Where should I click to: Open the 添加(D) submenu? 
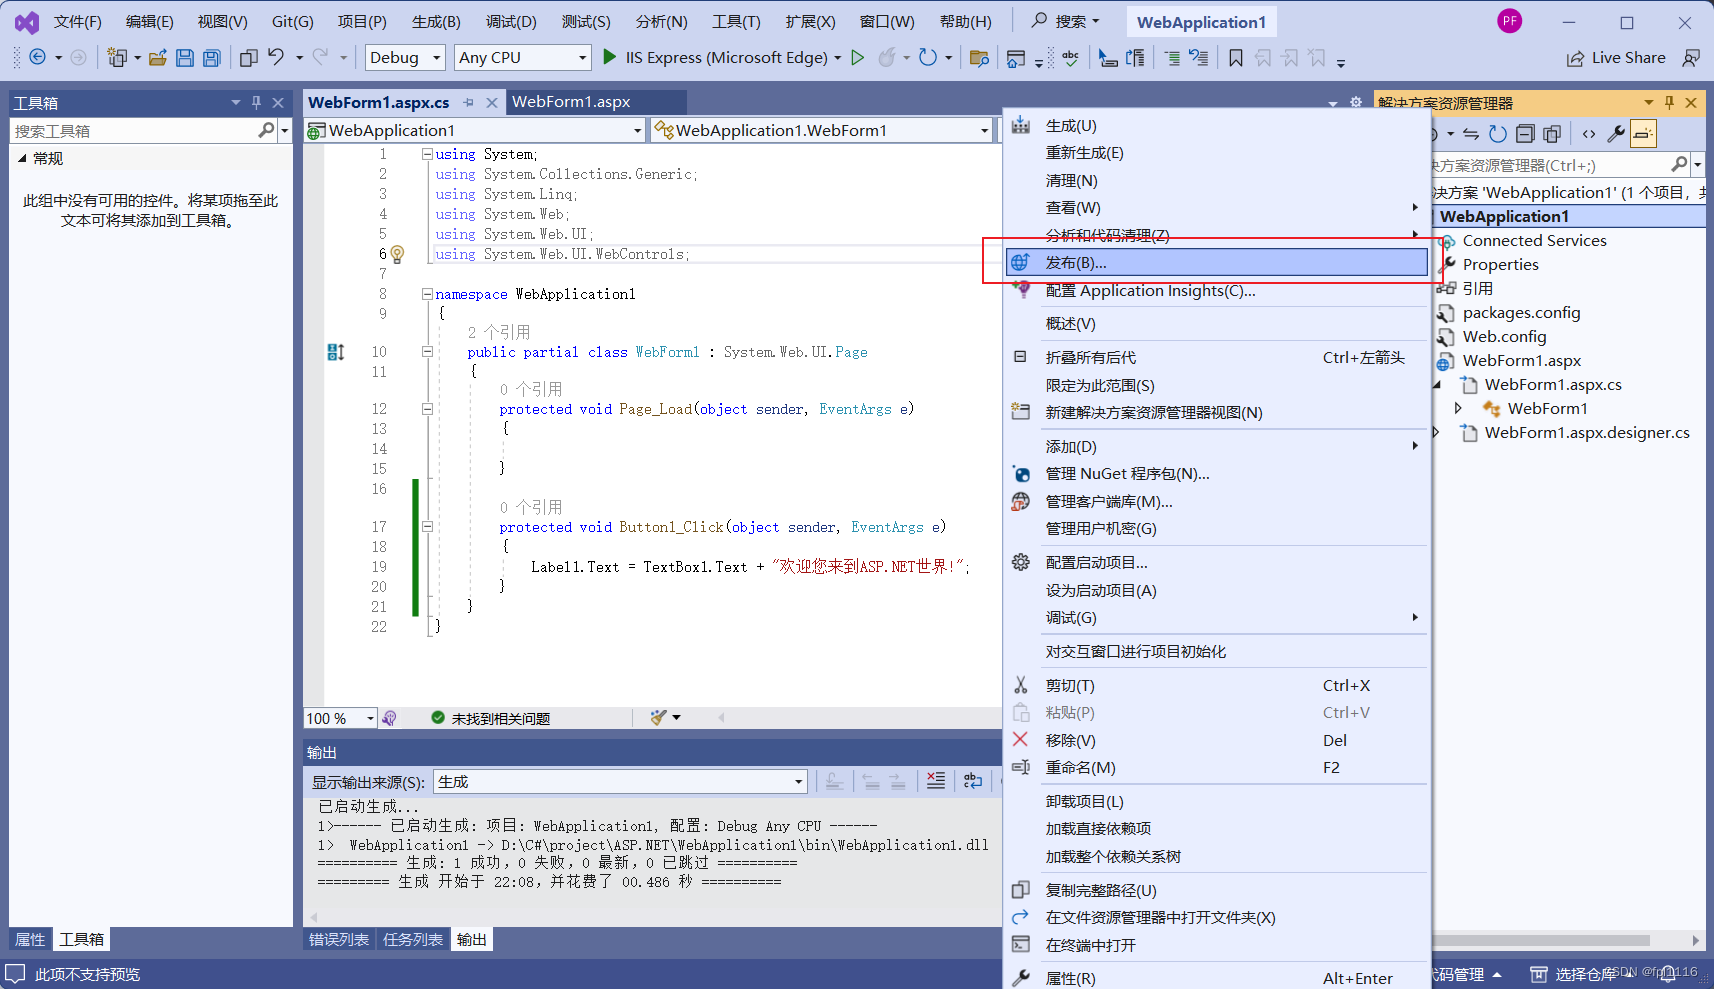pos(1217,446)
